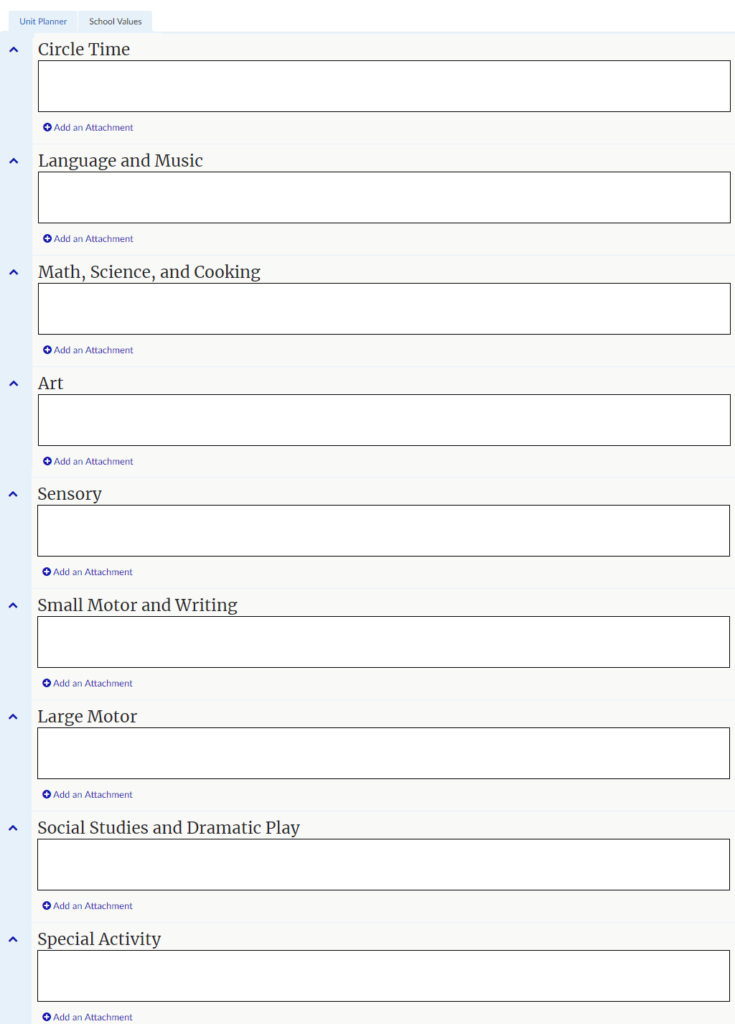735x1024 pixels.
Task: Switch to the Unit Planner tab
Action: pyautogui.click(x=43, y=21)
